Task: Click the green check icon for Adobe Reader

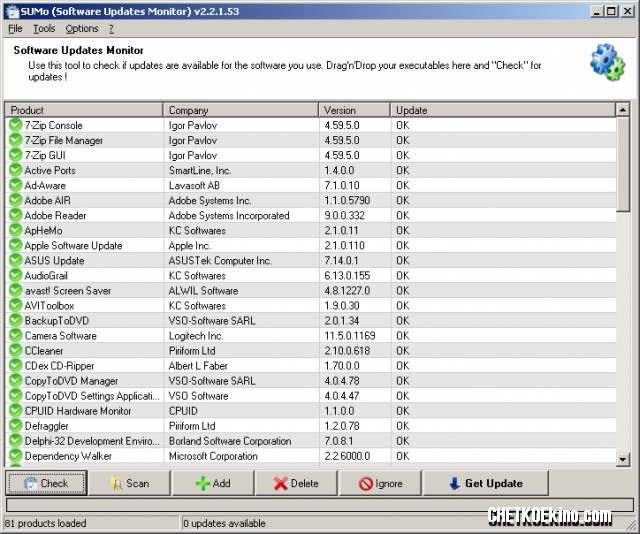Action: point(16,215)
